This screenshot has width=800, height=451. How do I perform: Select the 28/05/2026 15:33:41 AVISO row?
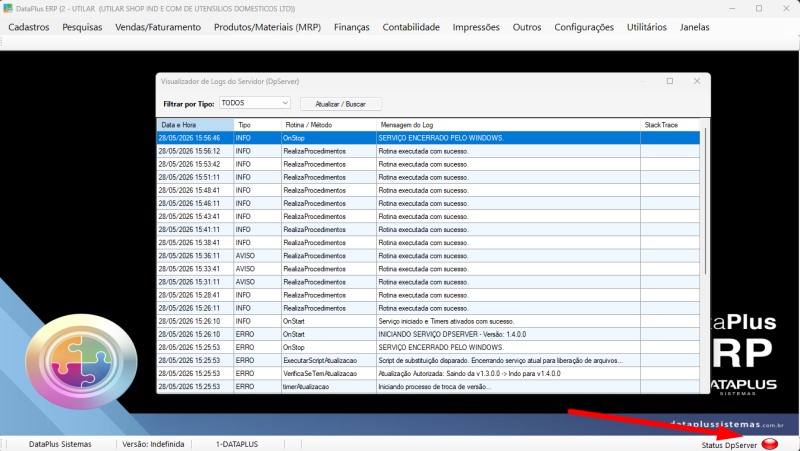click(x=428, y=269)
